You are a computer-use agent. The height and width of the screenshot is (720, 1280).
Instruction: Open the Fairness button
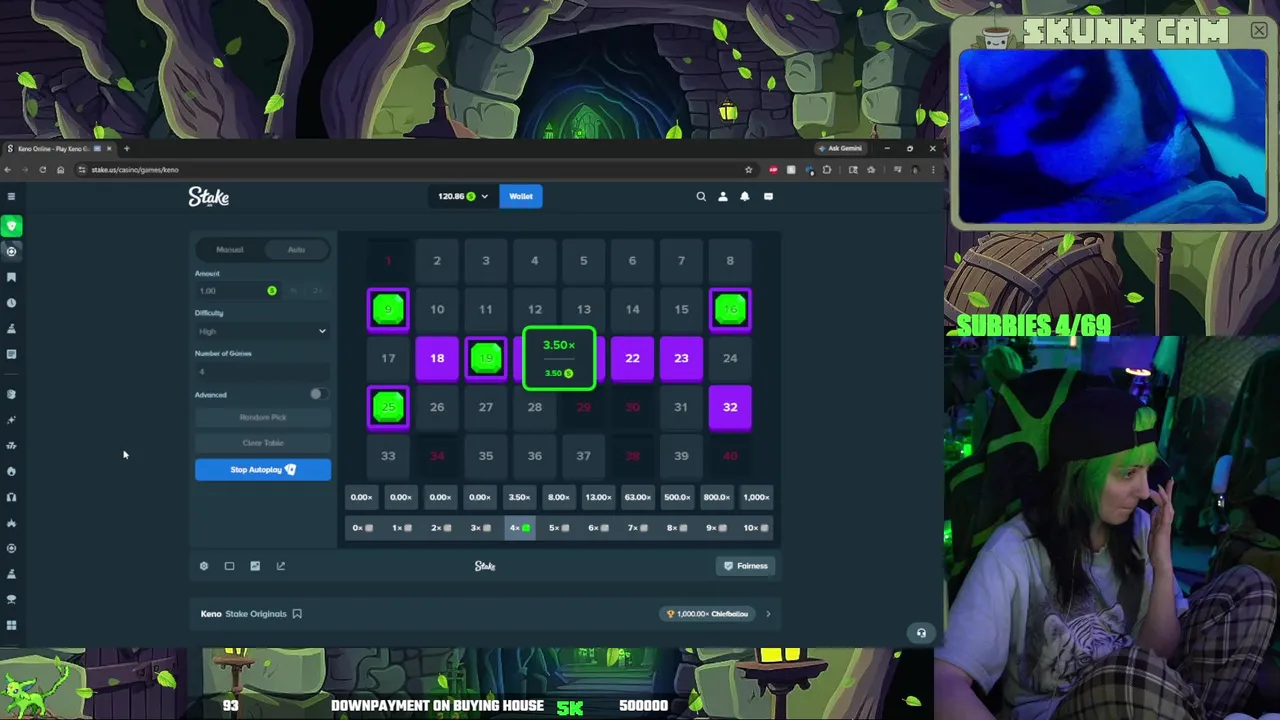(746, 566)
